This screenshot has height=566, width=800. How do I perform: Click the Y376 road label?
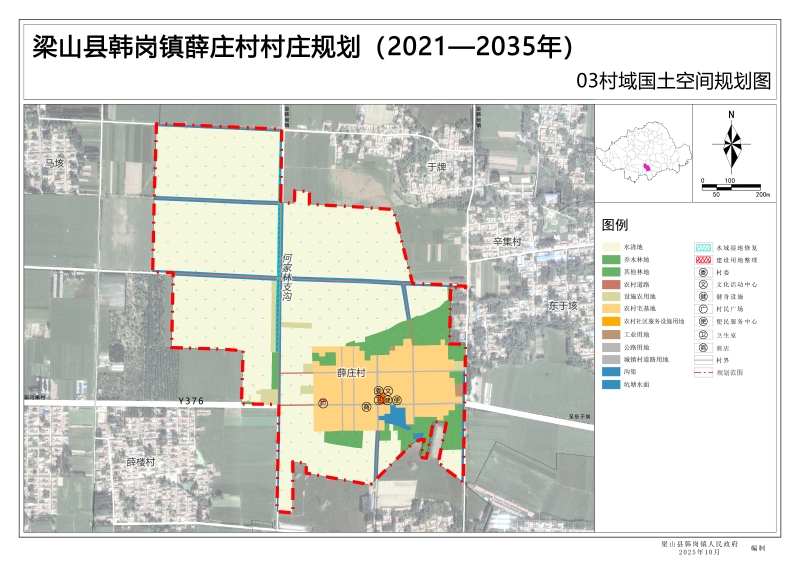pyautogui.click(x=190, y=401)
